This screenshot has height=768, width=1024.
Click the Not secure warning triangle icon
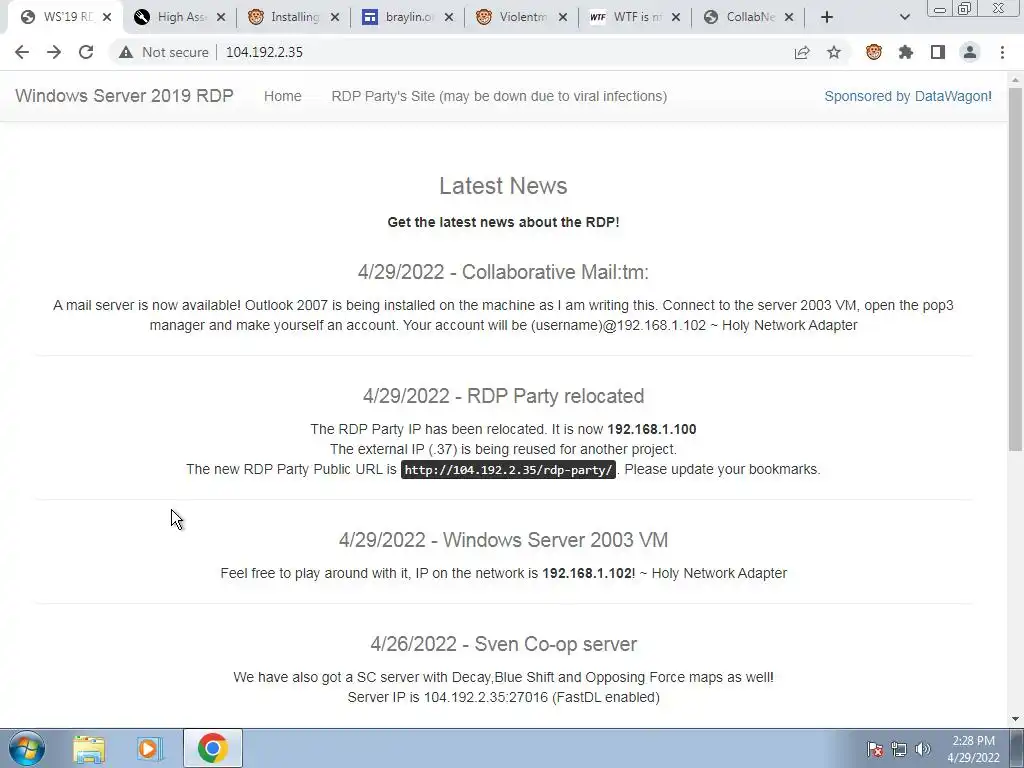coord(126,52)
